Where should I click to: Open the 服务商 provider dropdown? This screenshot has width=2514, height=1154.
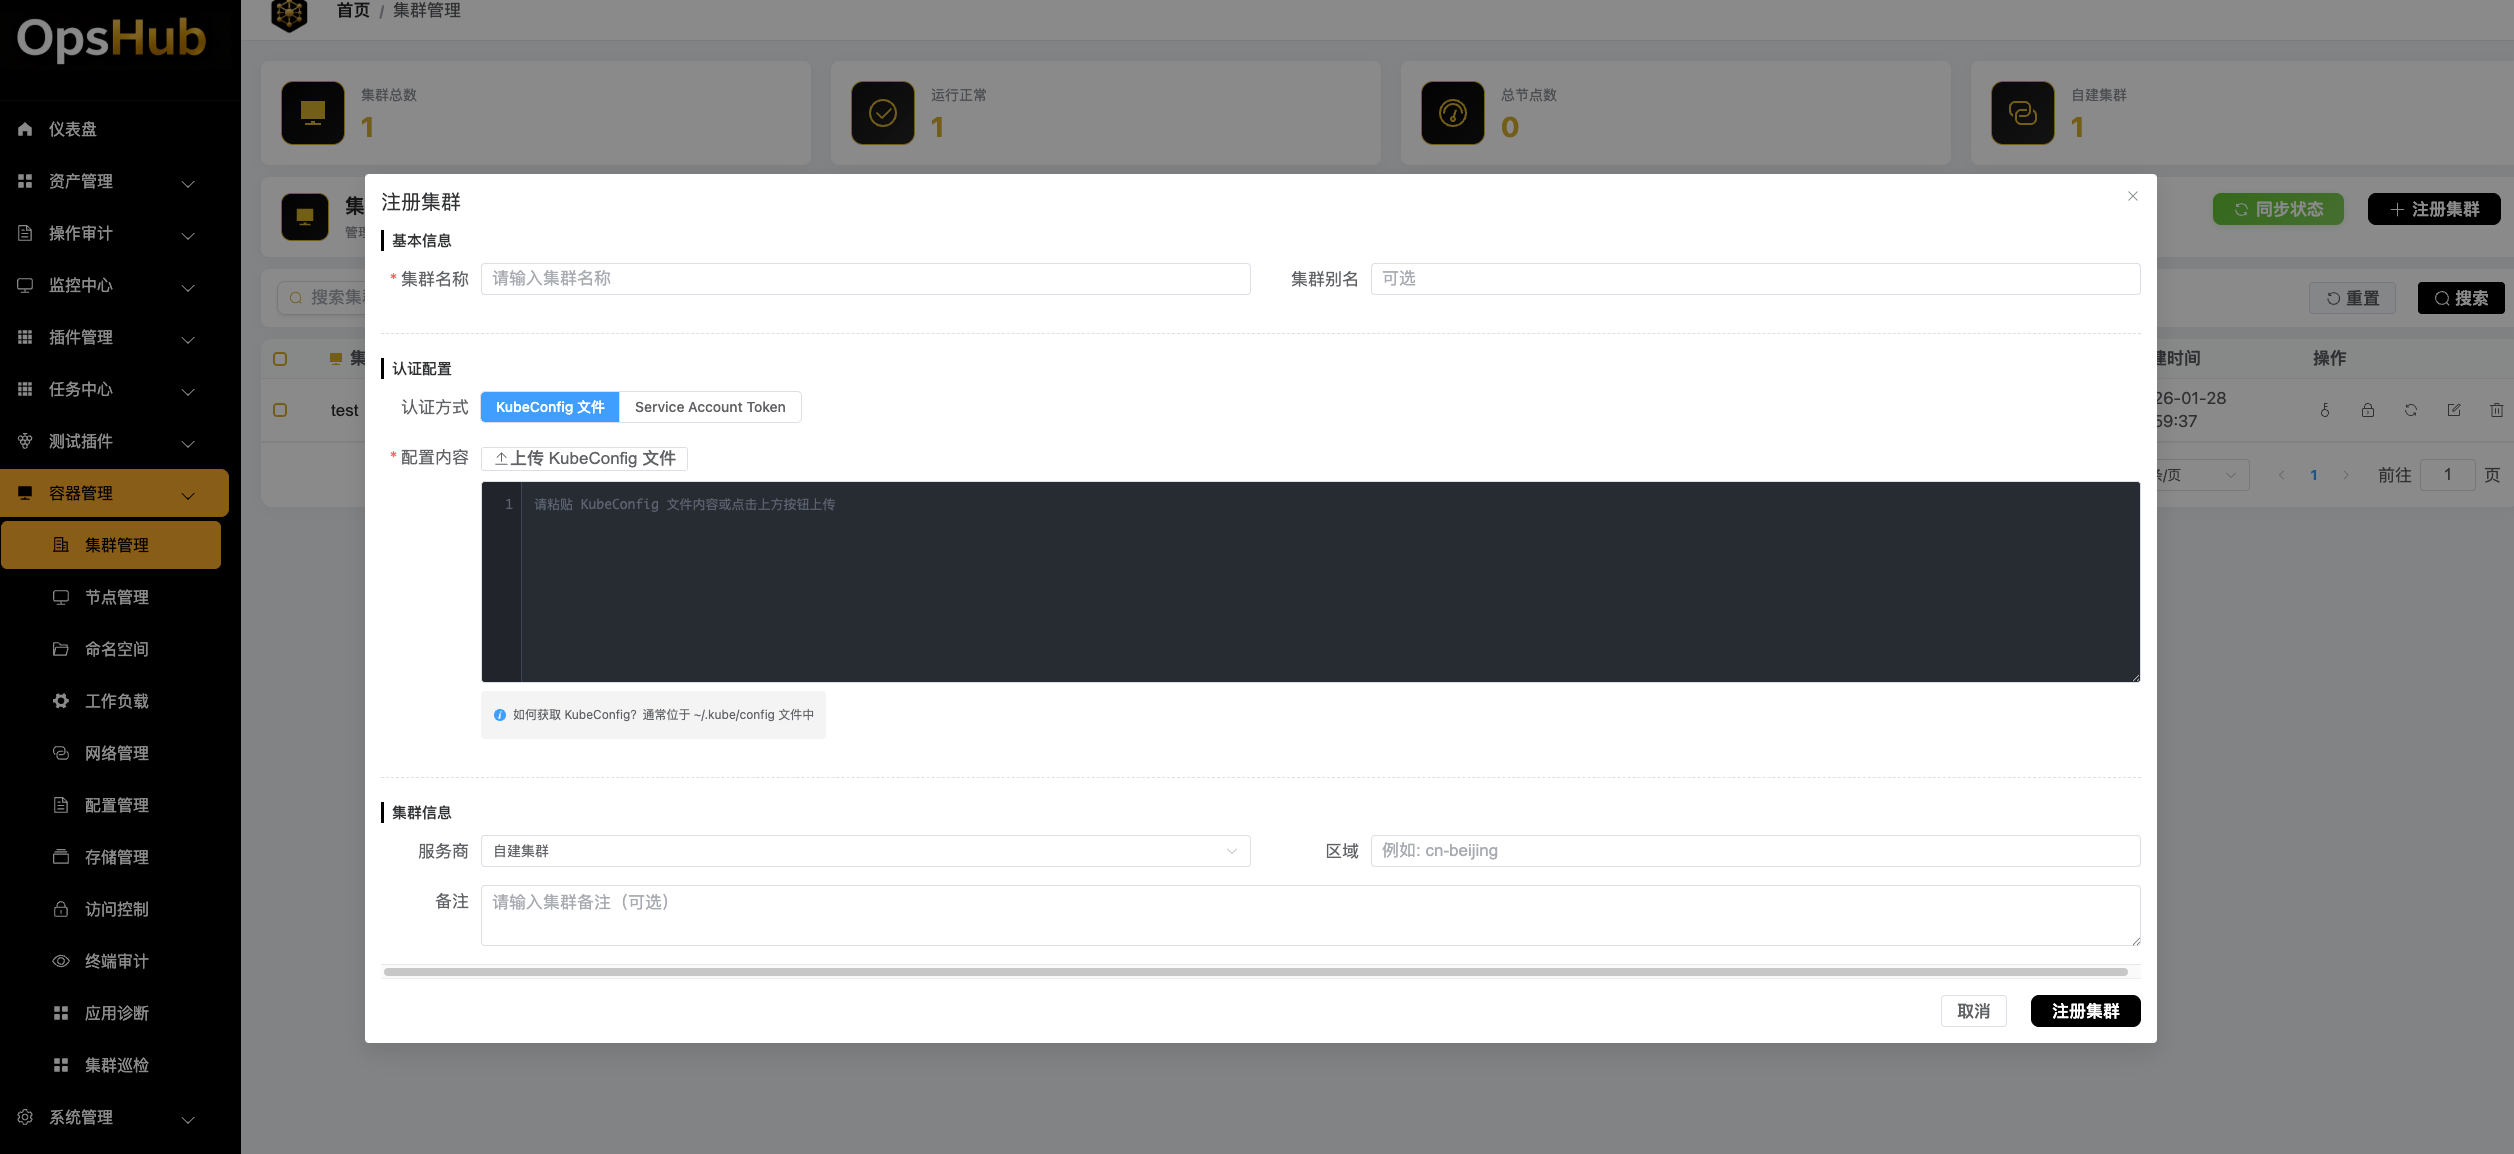tap(865, 851)
